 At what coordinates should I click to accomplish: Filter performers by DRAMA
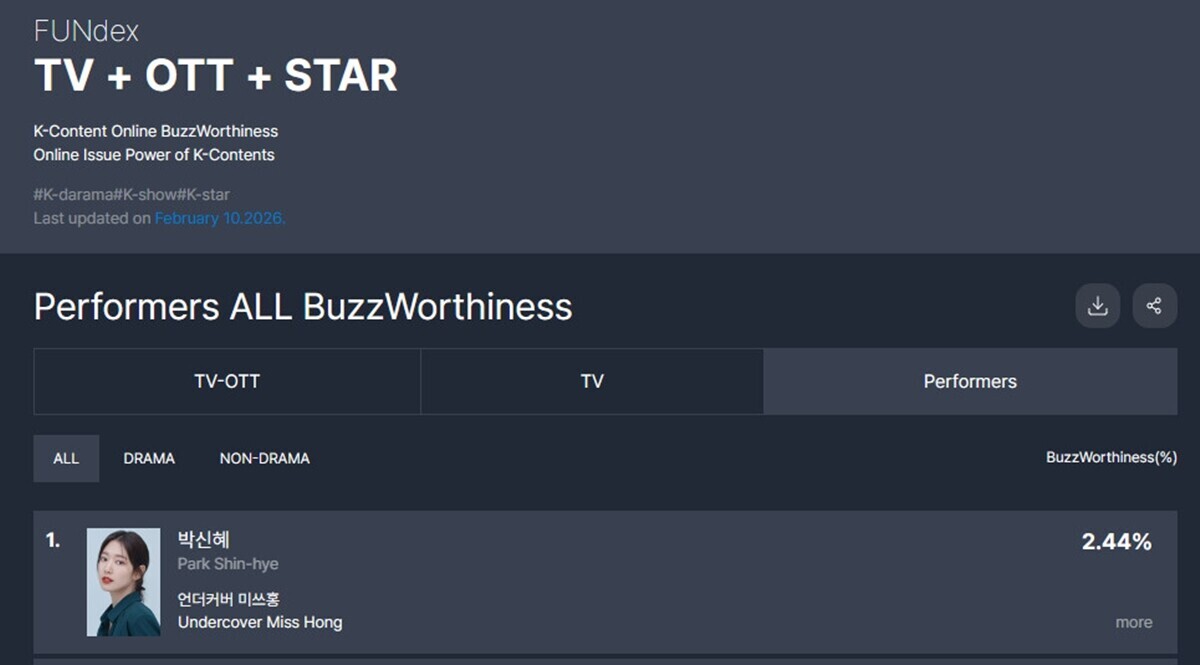pyautogui.click(x=149, y=458)
